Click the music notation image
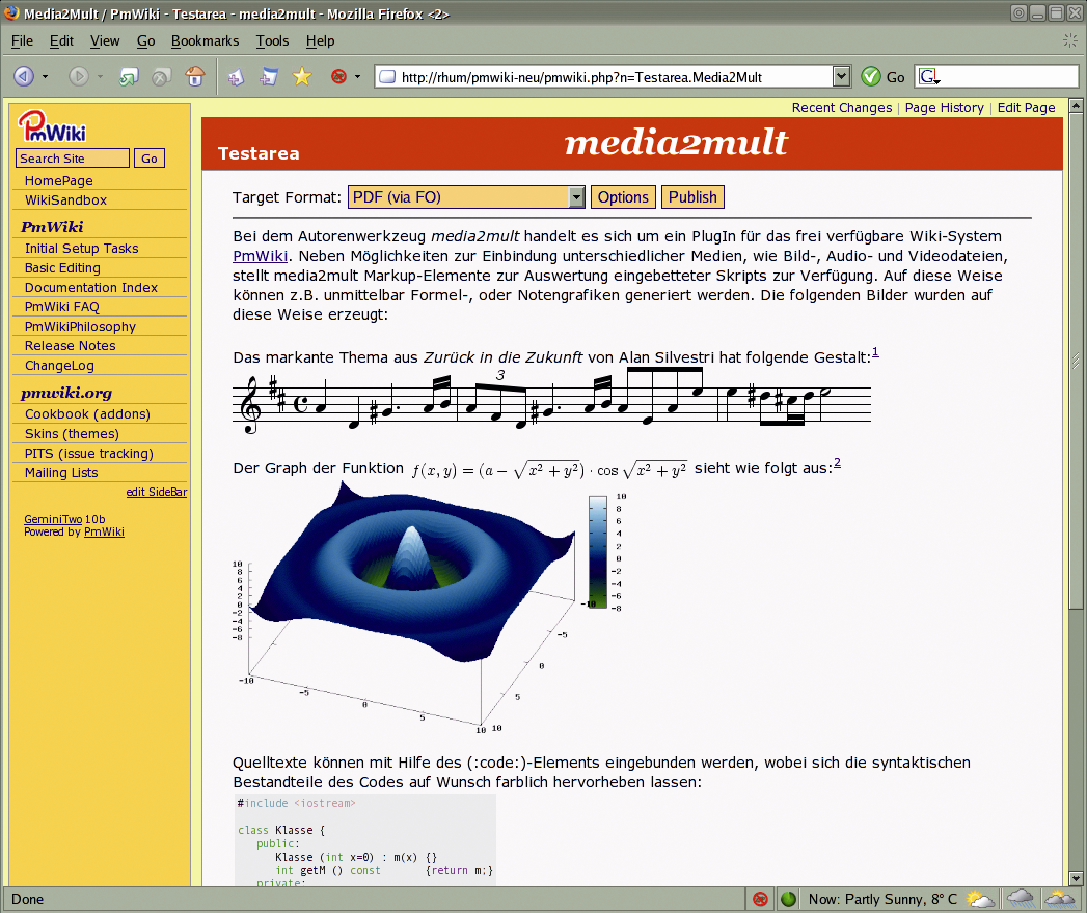 [552, 402]
